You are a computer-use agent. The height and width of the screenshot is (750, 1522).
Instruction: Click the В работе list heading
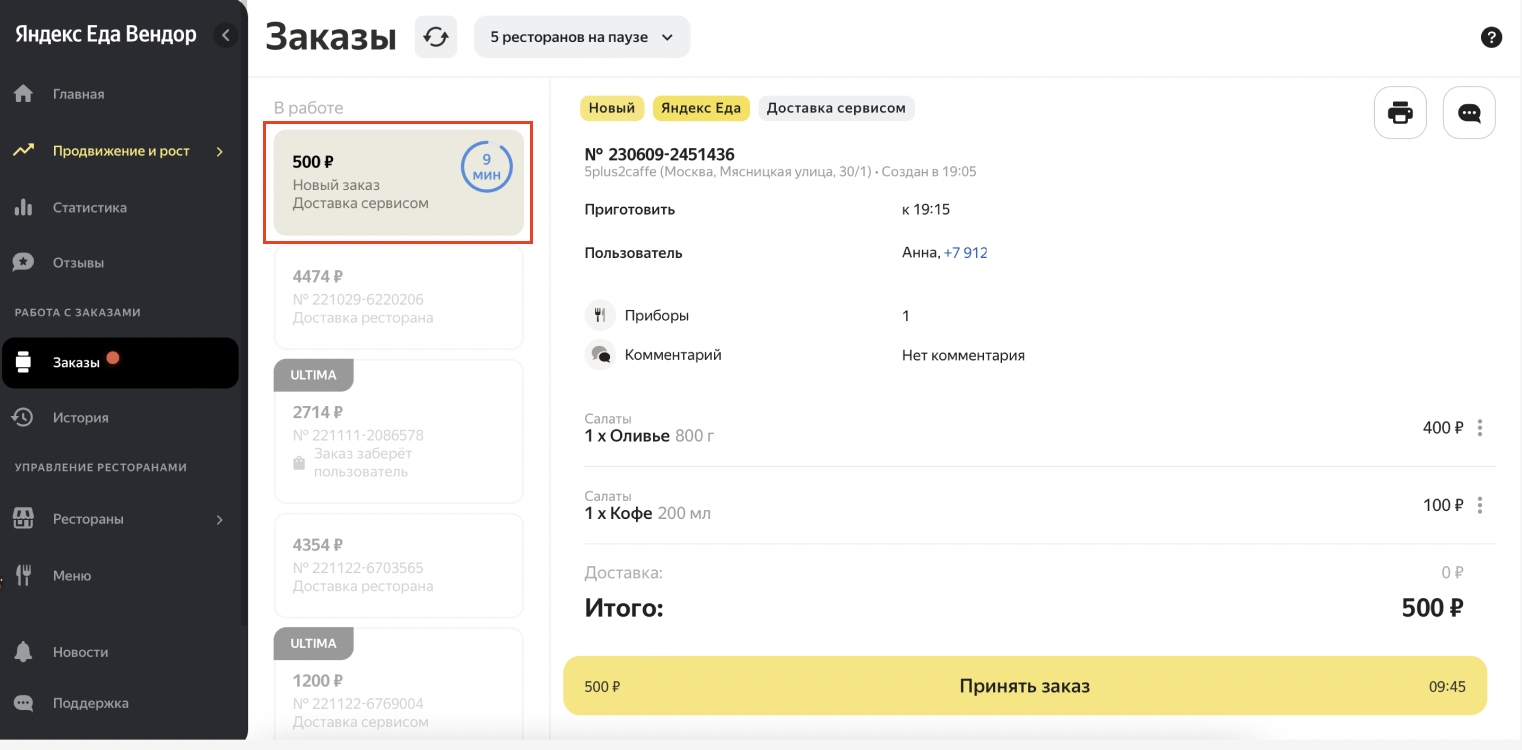click(309, 108)
